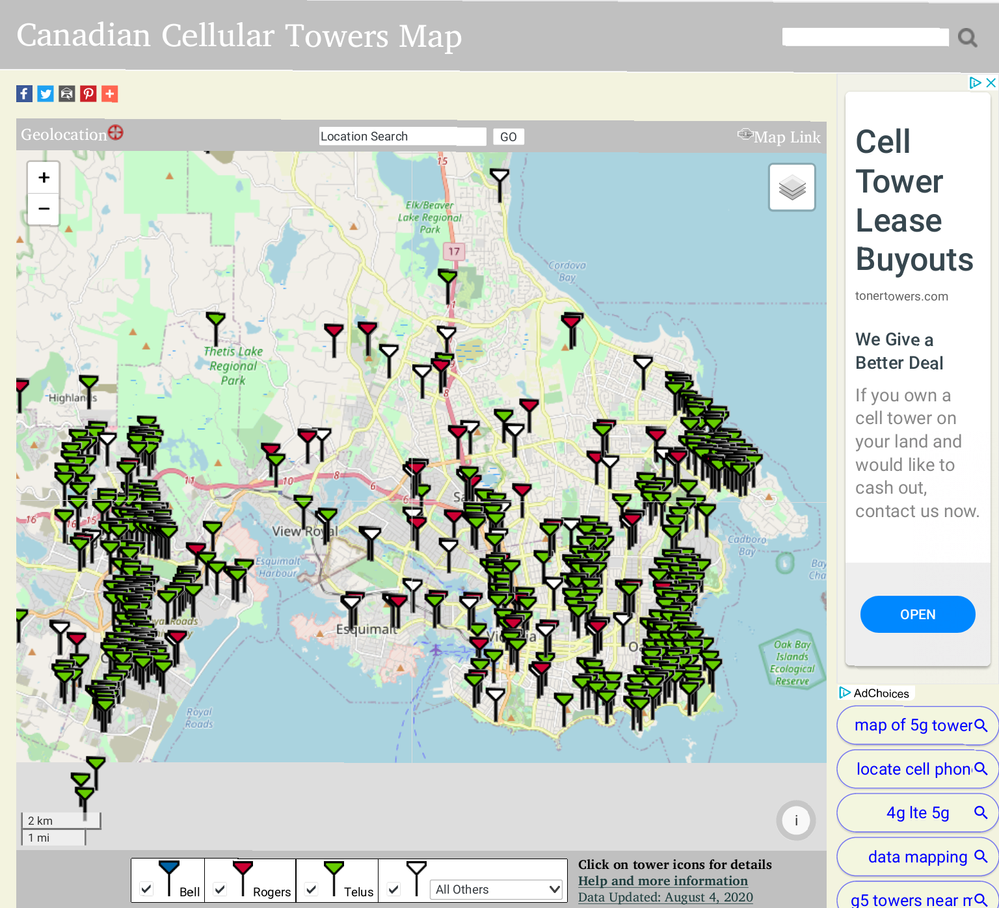The height and width of the screenshot is (908, 999).
Task: Open the All Others carrier dropdown
Action: [x=496, y=888]
